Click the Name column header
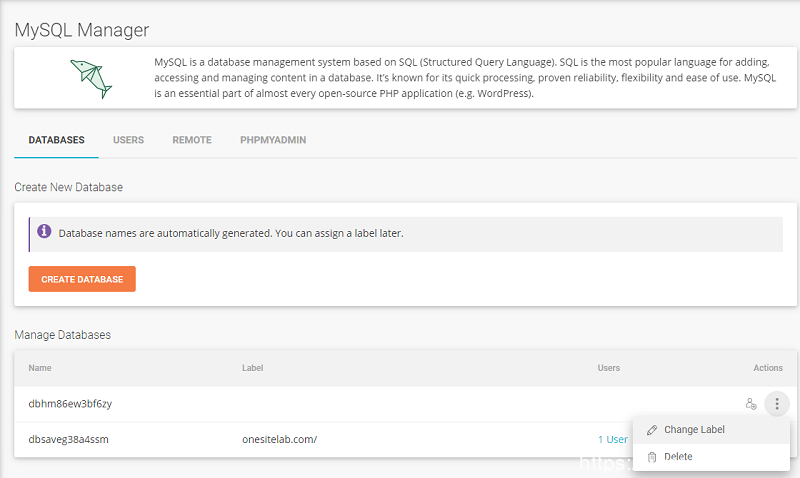The image size is (800, 478). tap(40, 368)
